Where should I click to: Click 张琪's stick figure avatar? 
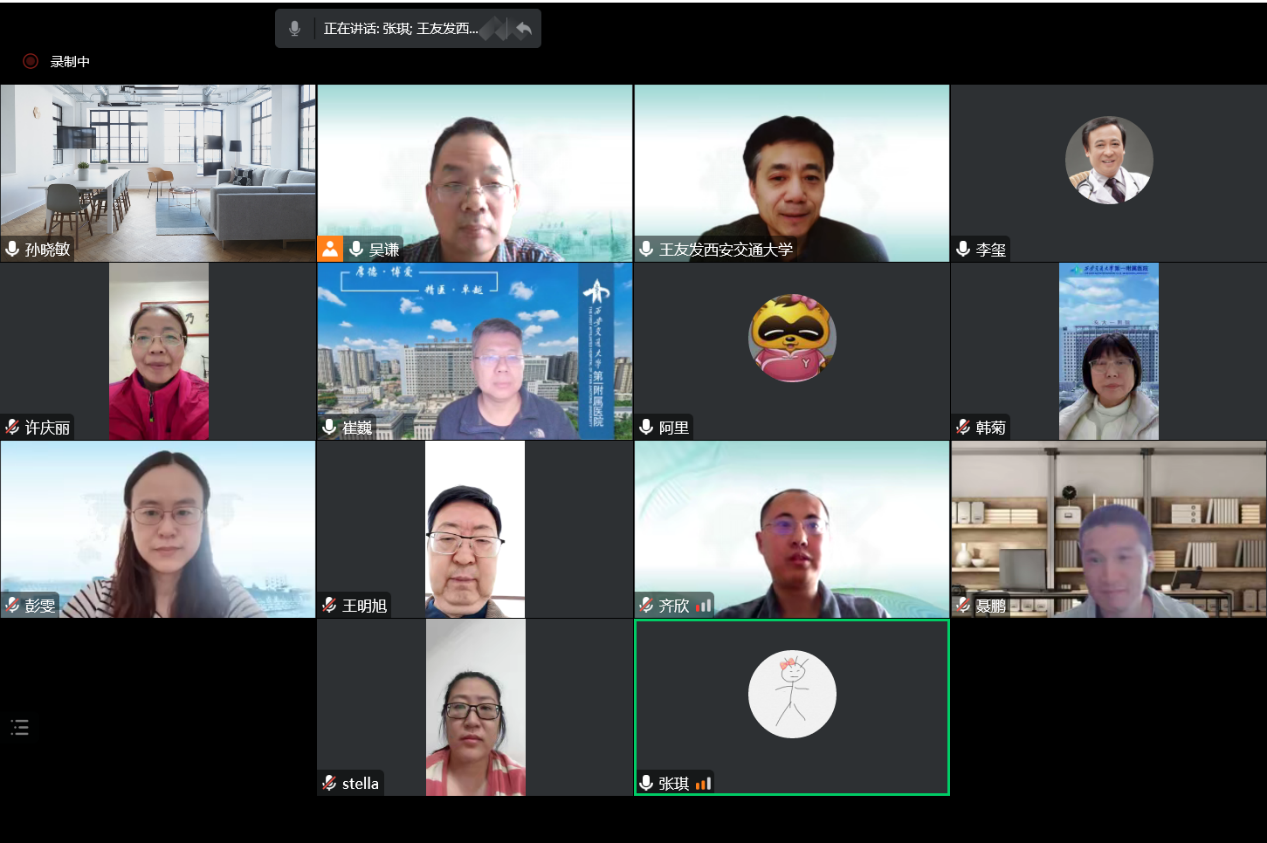coord(792,694)
